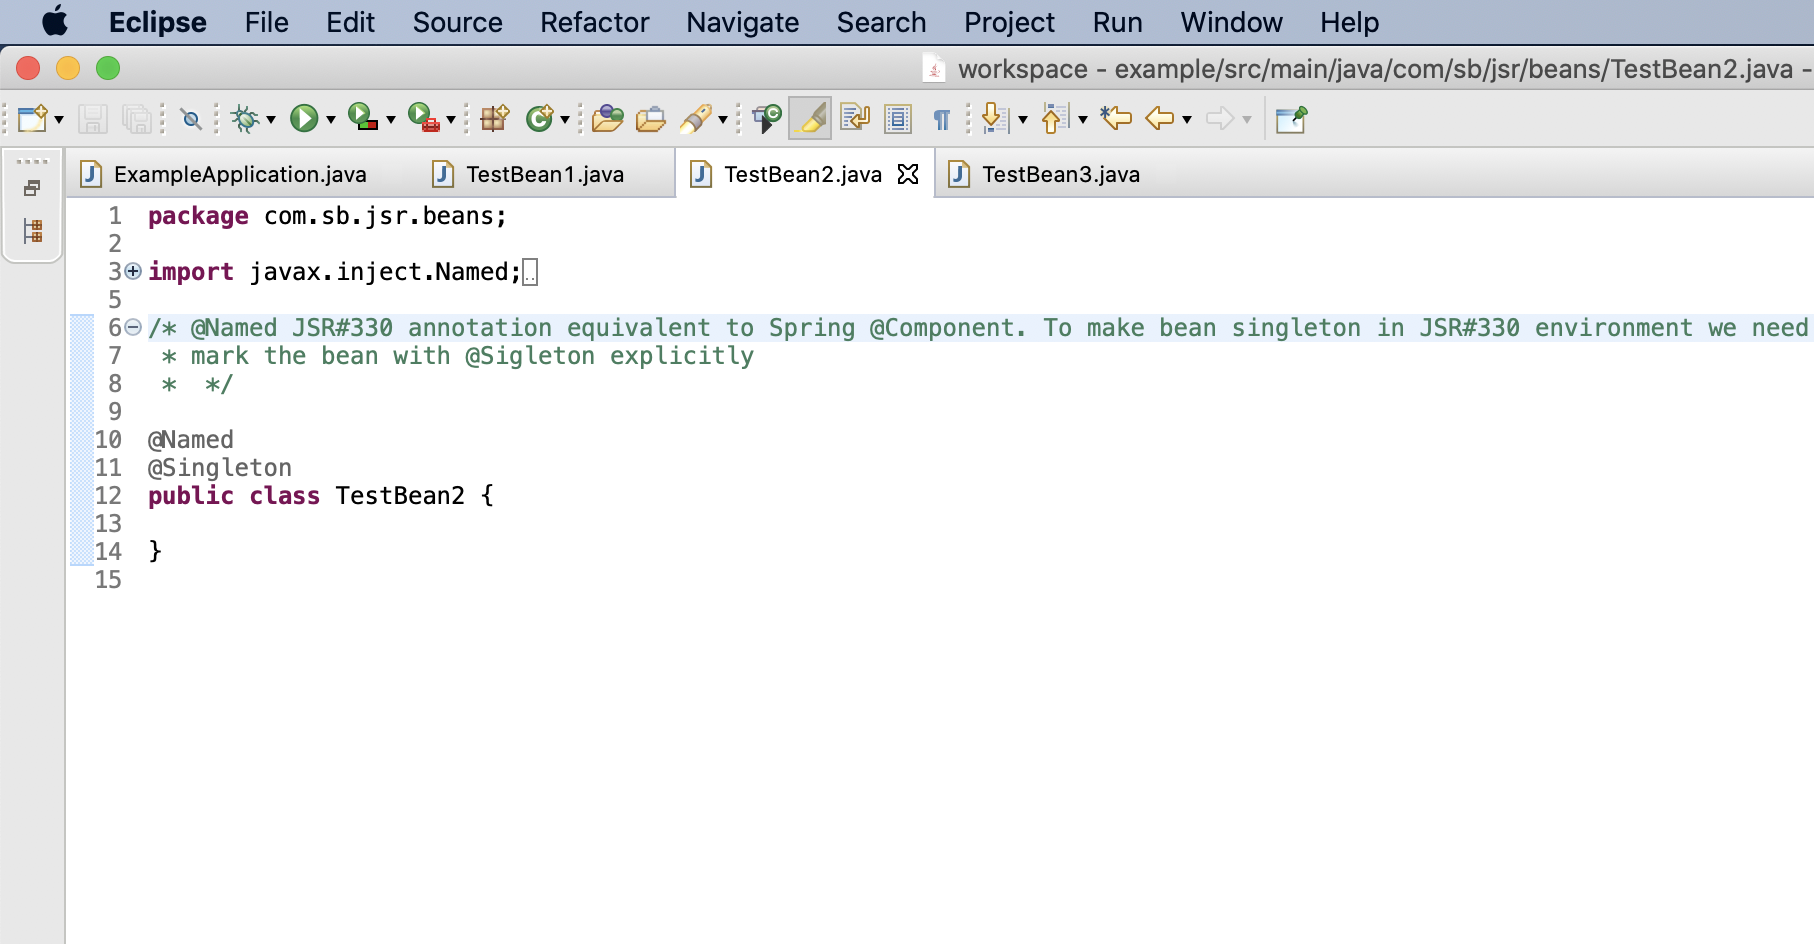Open the Coverage dropdown arrow

(x=391, y=120)
